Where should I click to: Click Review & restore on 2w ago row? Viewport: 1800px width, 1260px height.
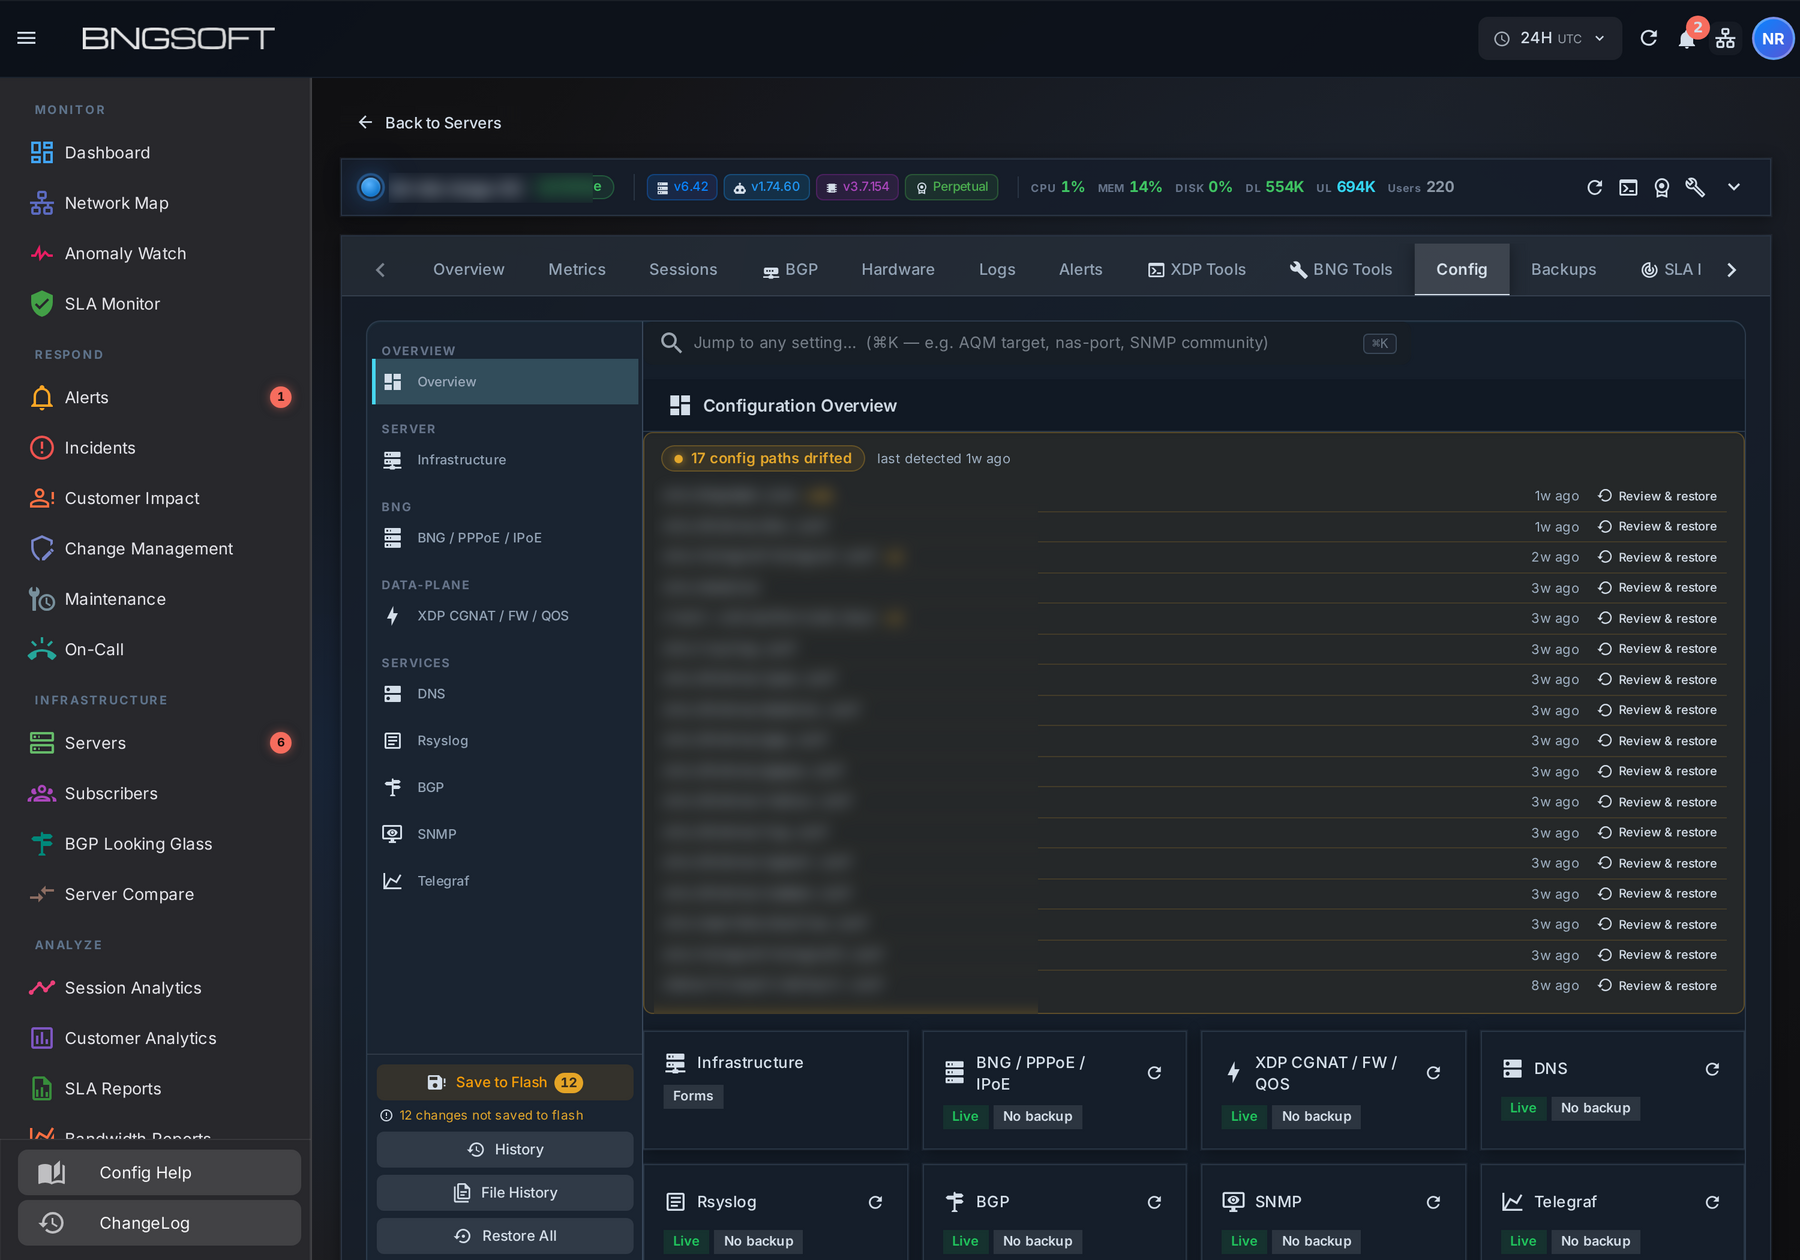point(1657,557)
